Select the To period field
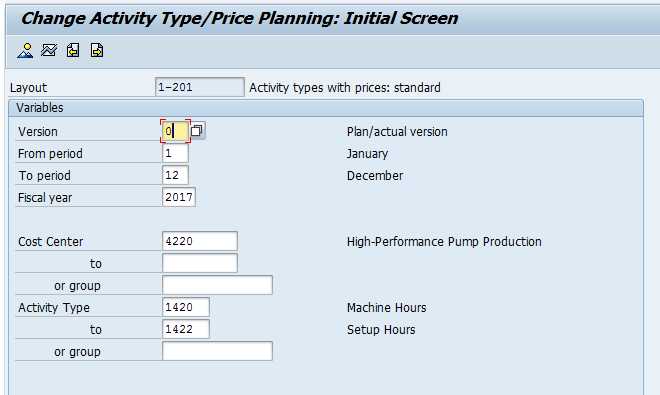 (175, 175)
